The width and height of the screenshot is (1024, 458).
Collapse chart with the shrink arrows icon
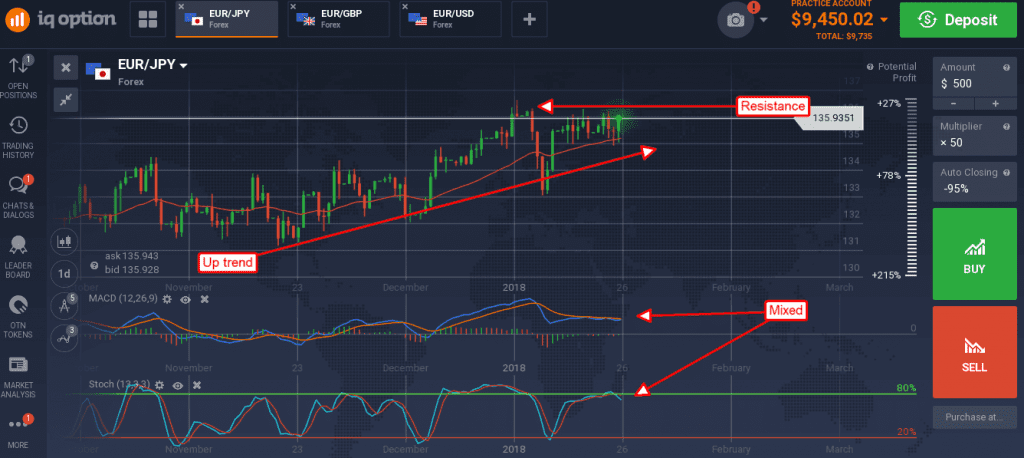pos(65,99)
